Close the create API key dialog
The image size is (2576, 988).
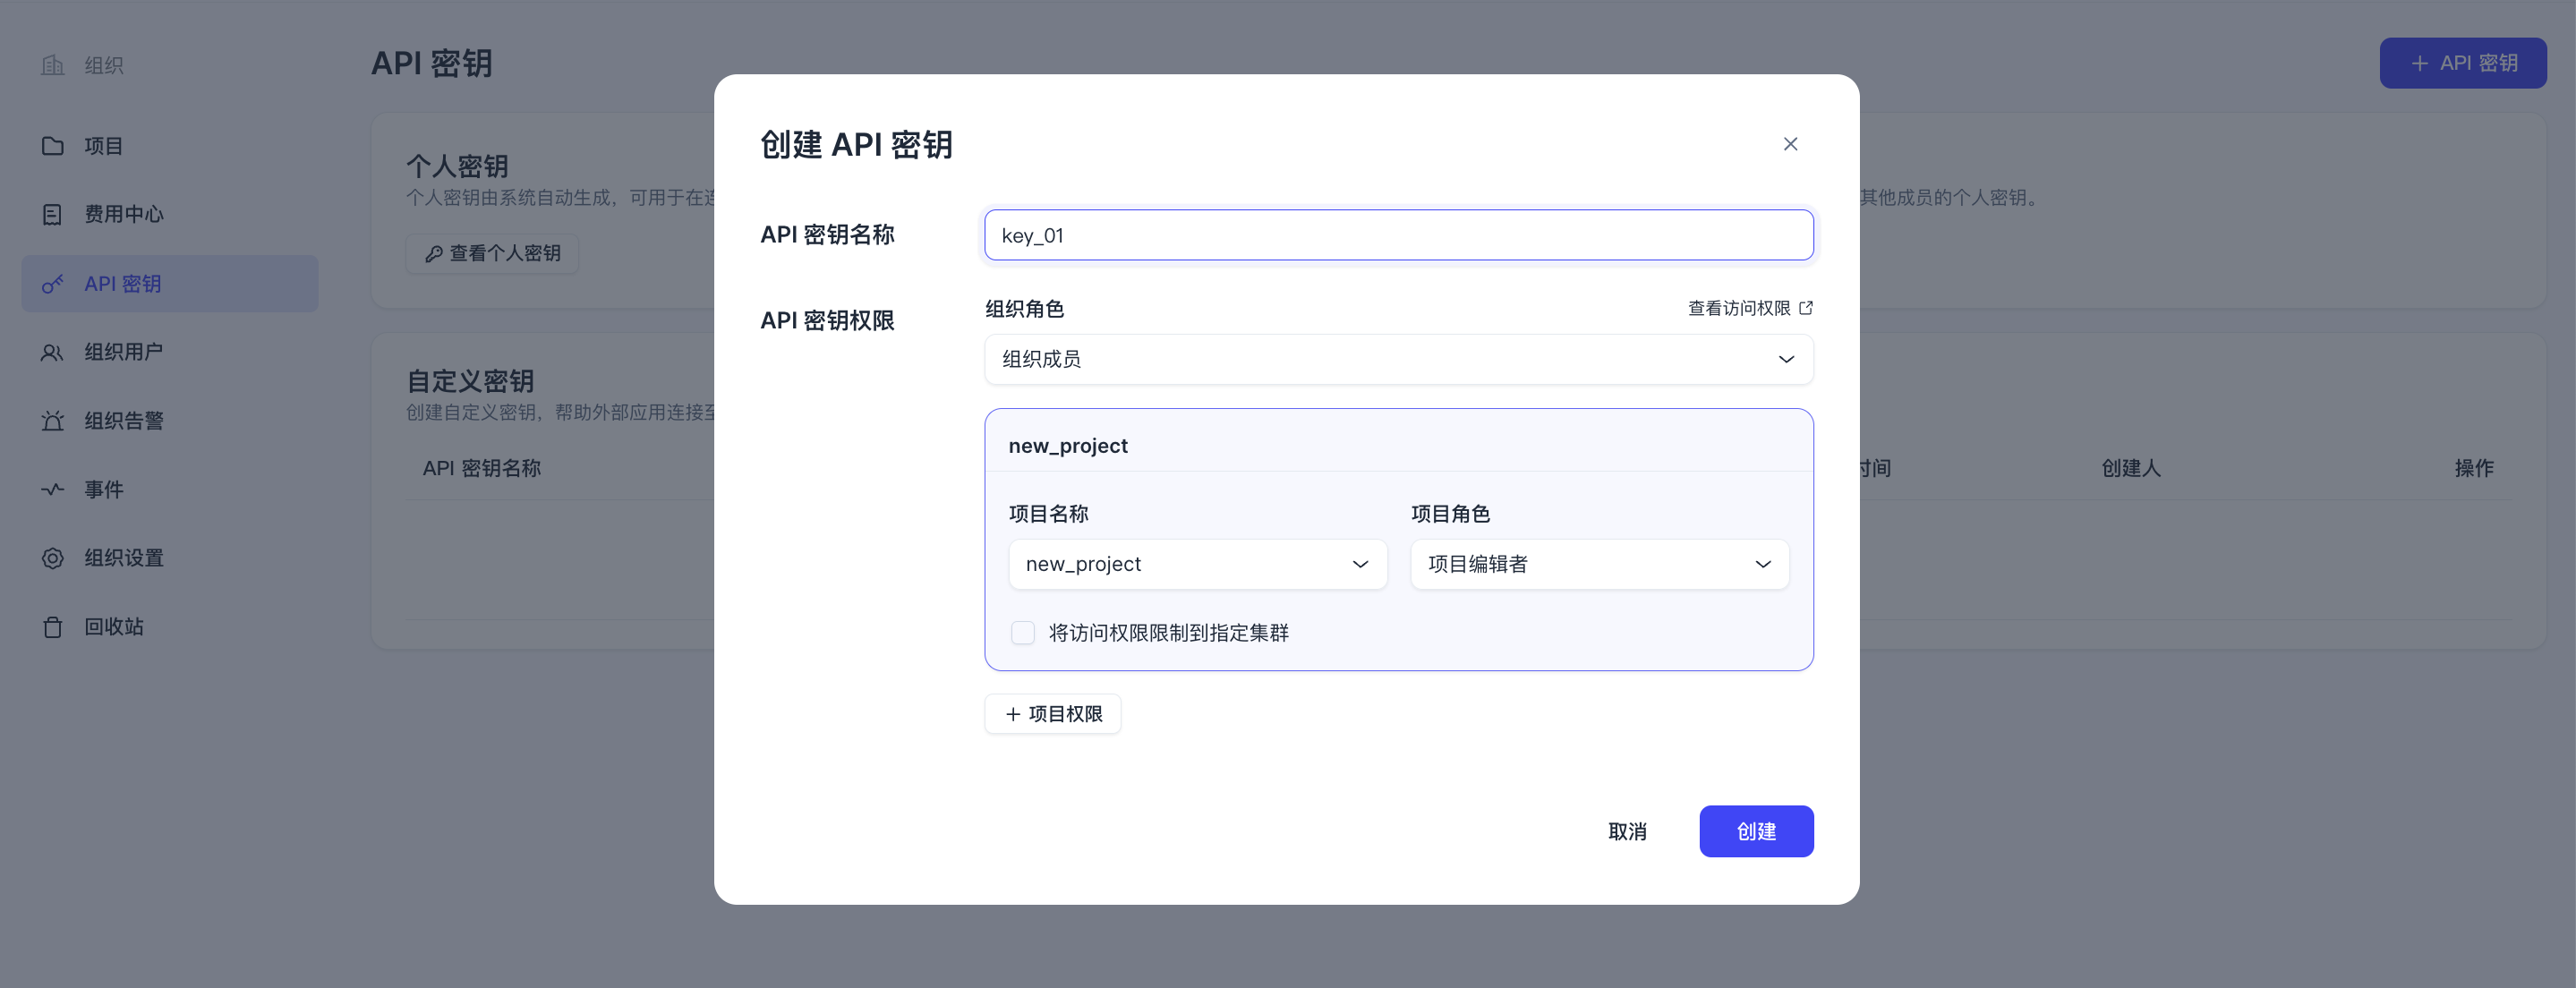(x=1790, y=144)
